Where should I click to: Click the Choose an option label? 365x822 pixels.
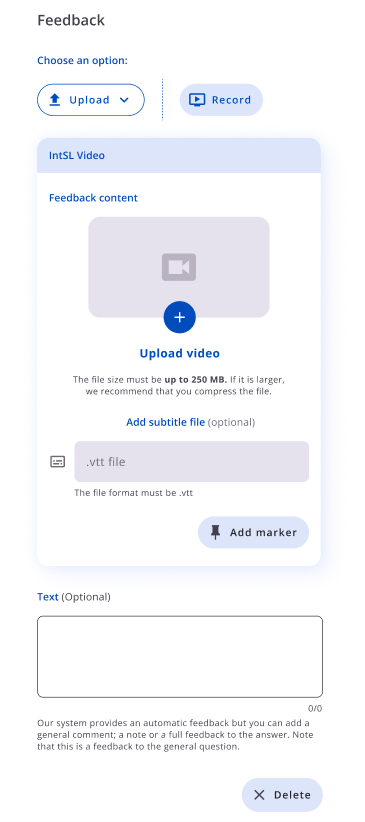82,60
